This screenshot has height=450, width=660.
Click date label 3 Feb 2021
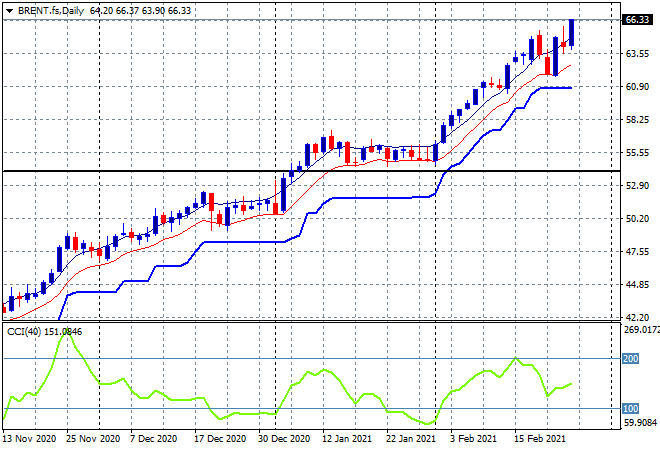point(473,439)
